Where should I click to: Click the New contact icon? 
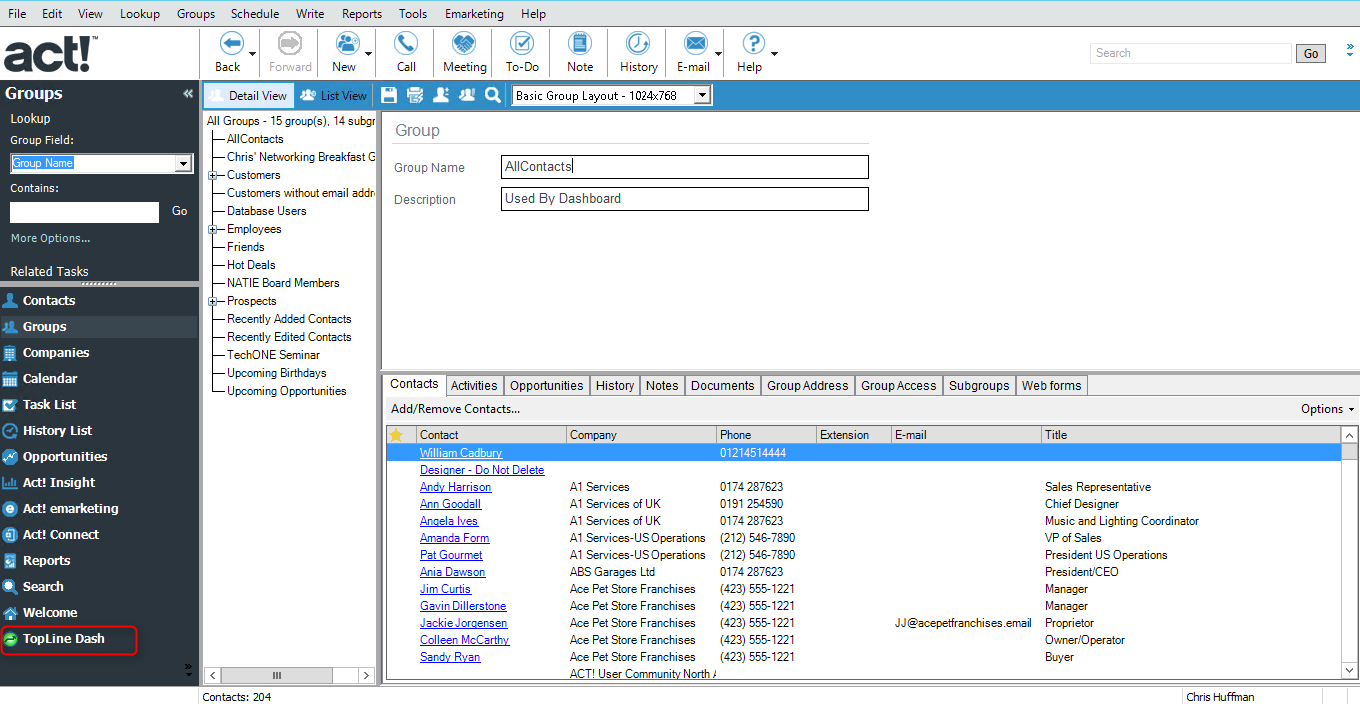347,44
